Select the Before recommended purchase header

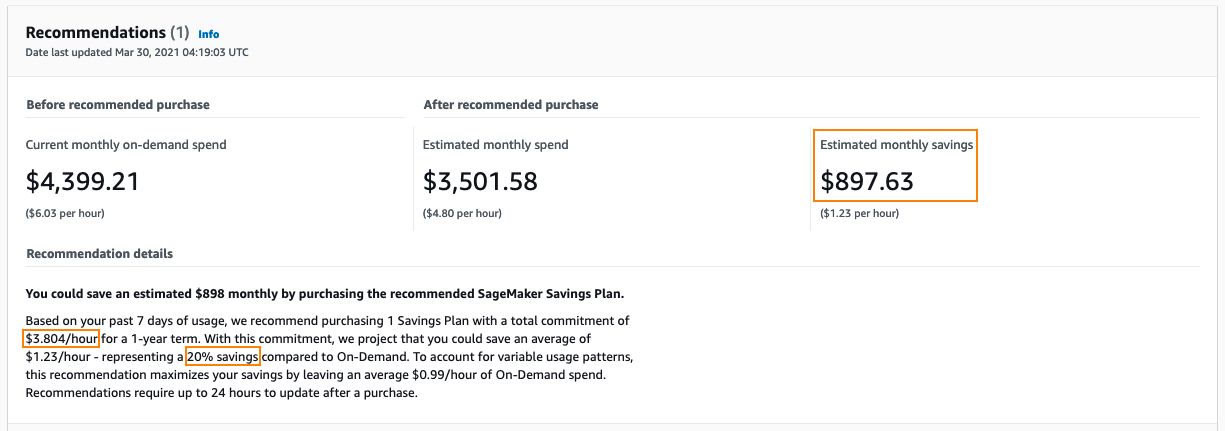click(117, 104)
